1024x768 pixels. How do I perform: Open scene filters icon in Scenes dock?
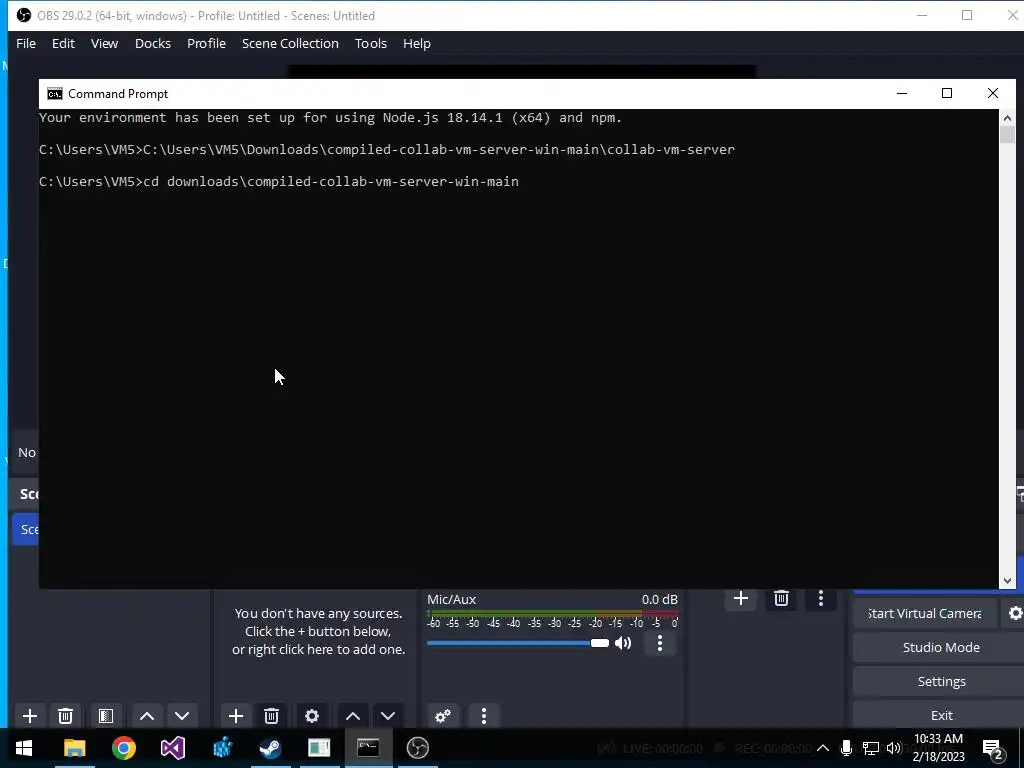106,716
